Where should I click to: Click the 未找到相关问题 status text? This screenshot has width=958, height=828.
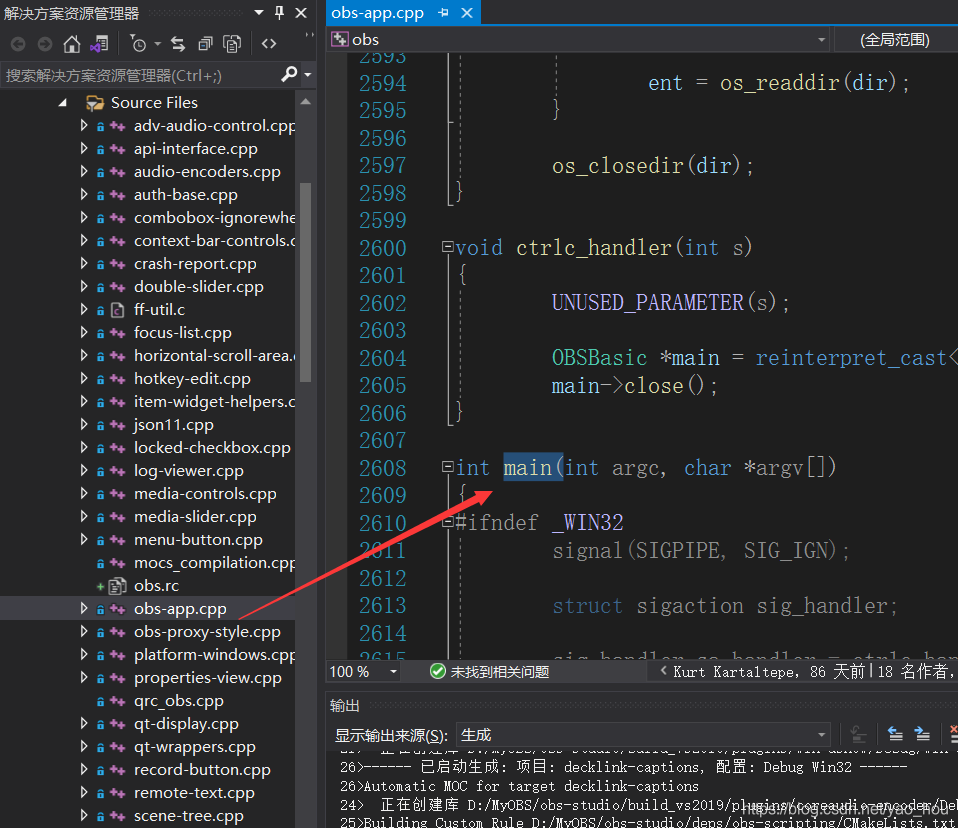click(x=499, y=672)
